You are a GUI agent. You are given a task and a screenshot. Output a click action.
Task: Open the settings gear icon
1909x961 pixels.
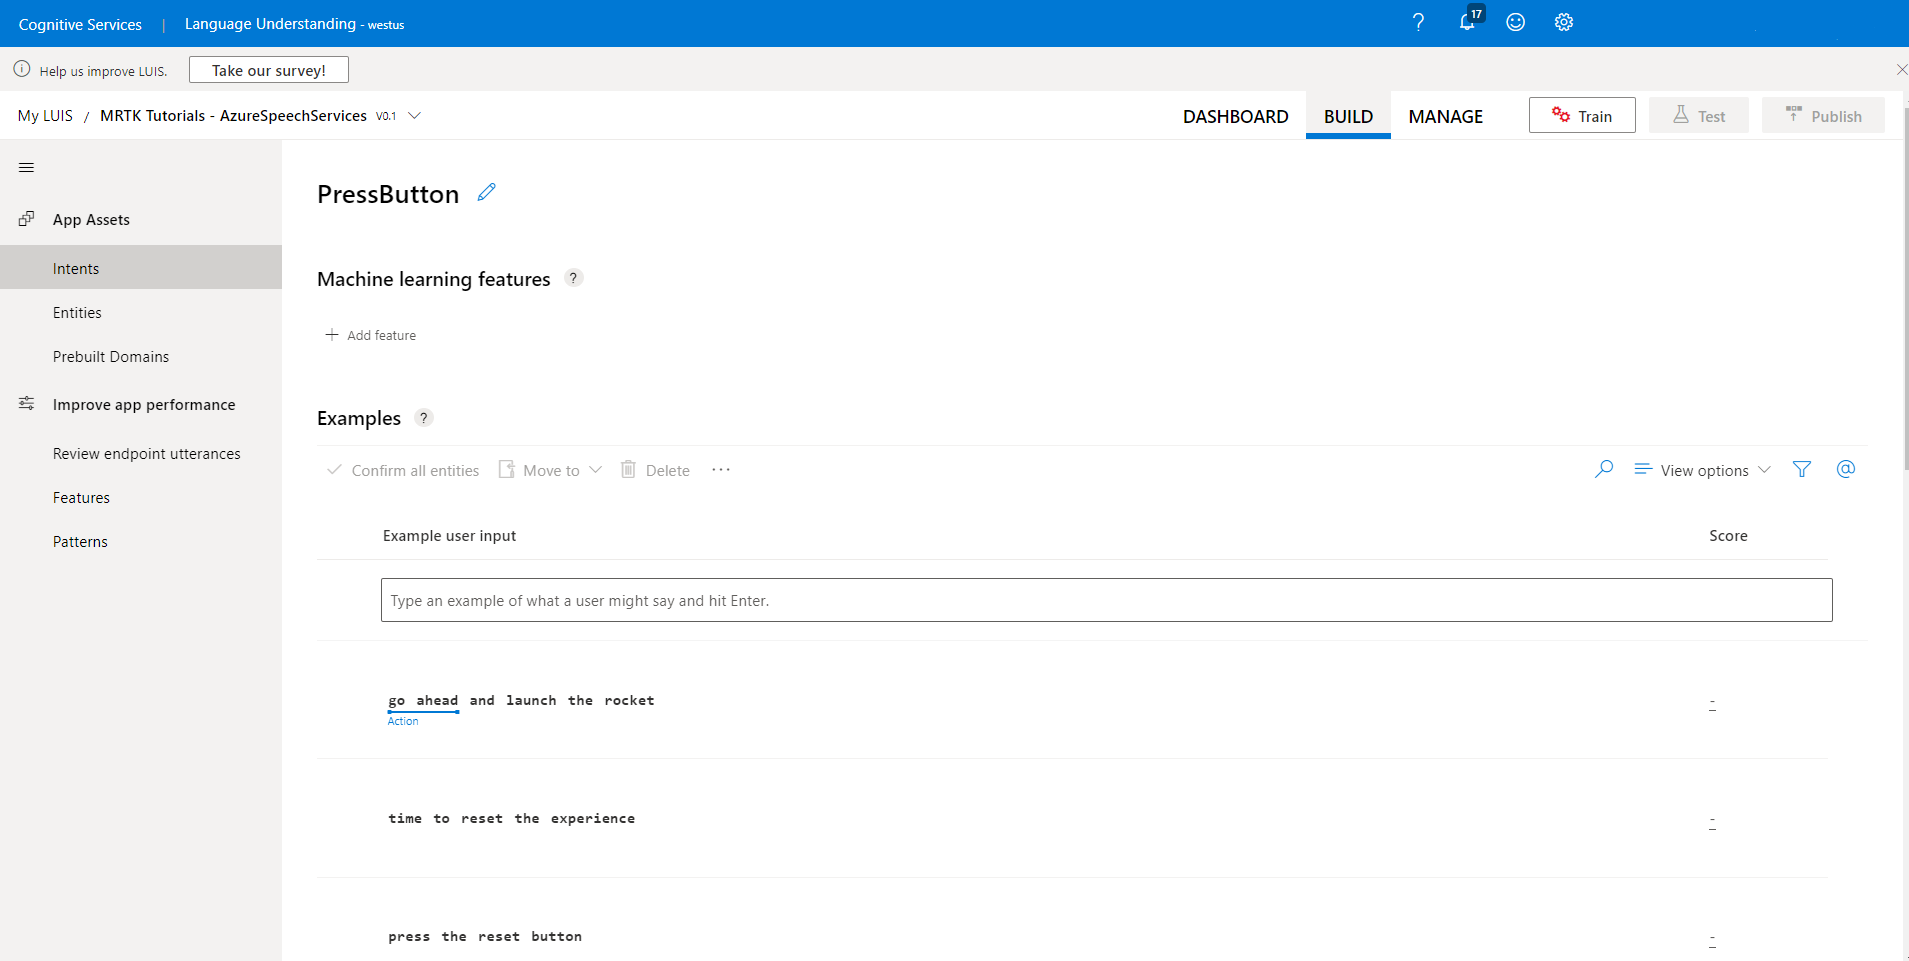(1564, 22)
